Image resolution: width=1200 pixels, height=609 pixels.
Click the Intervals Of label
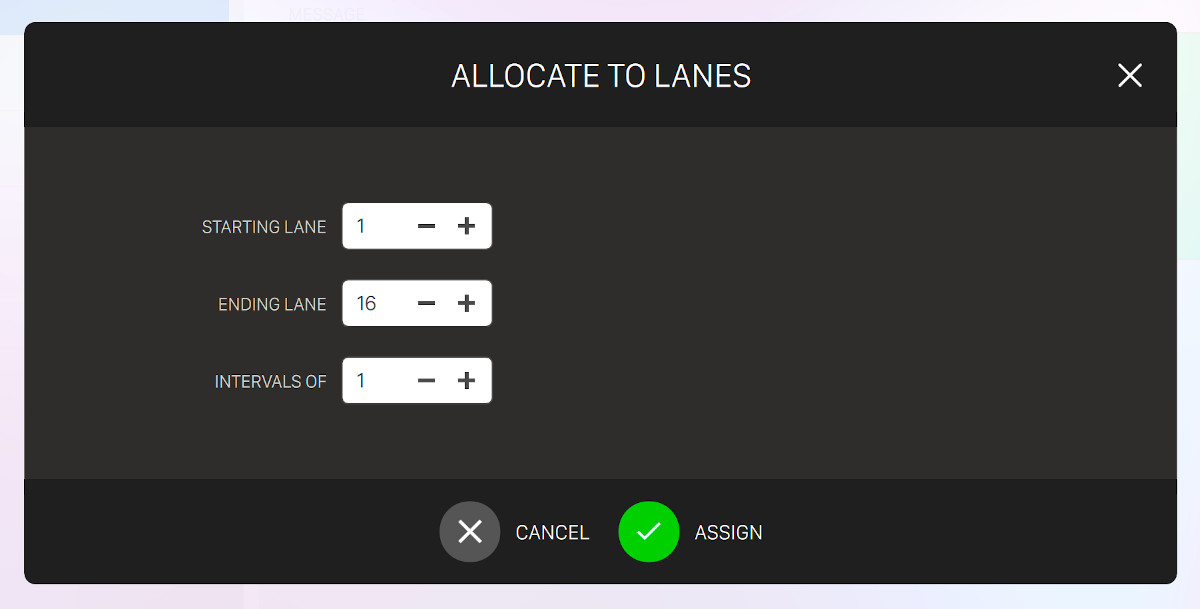point(270,382)
